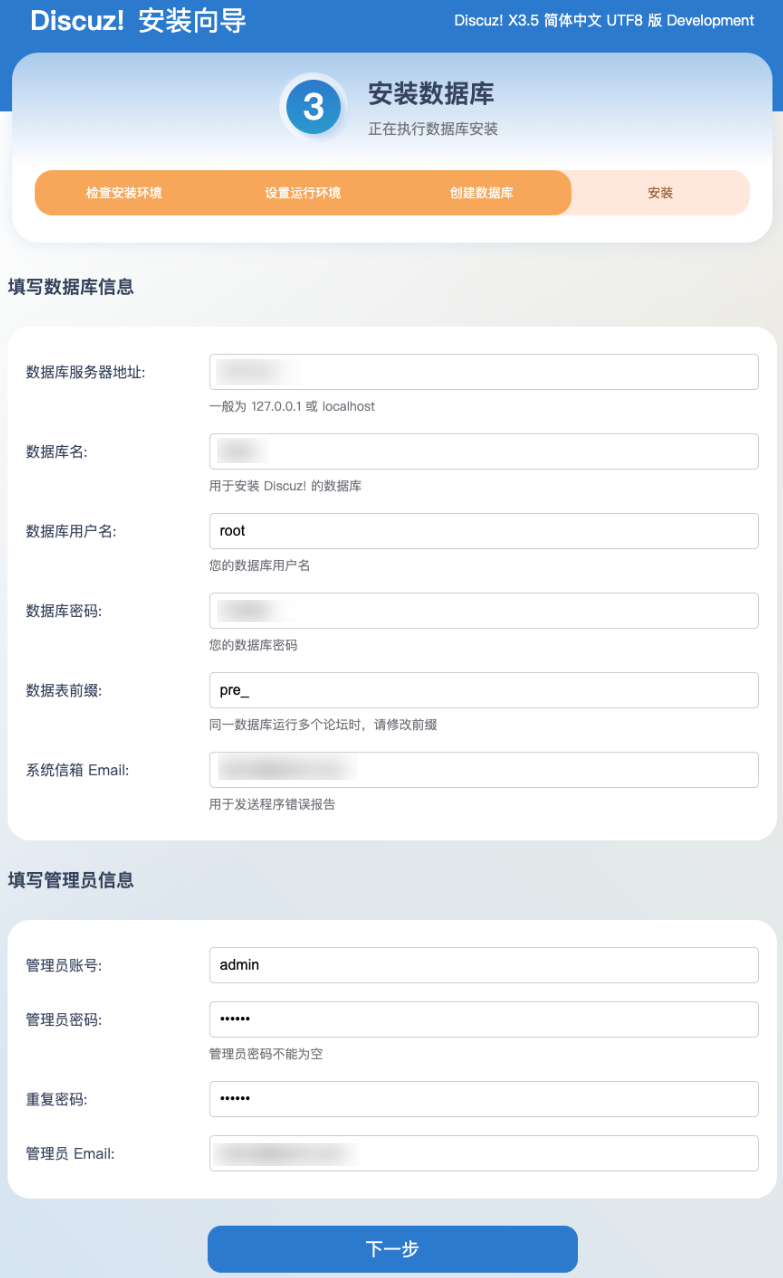Click the hint 一般为 127.0.0.1 或 localhost
Screen dimensions: 783x1278
pos(292,407)
